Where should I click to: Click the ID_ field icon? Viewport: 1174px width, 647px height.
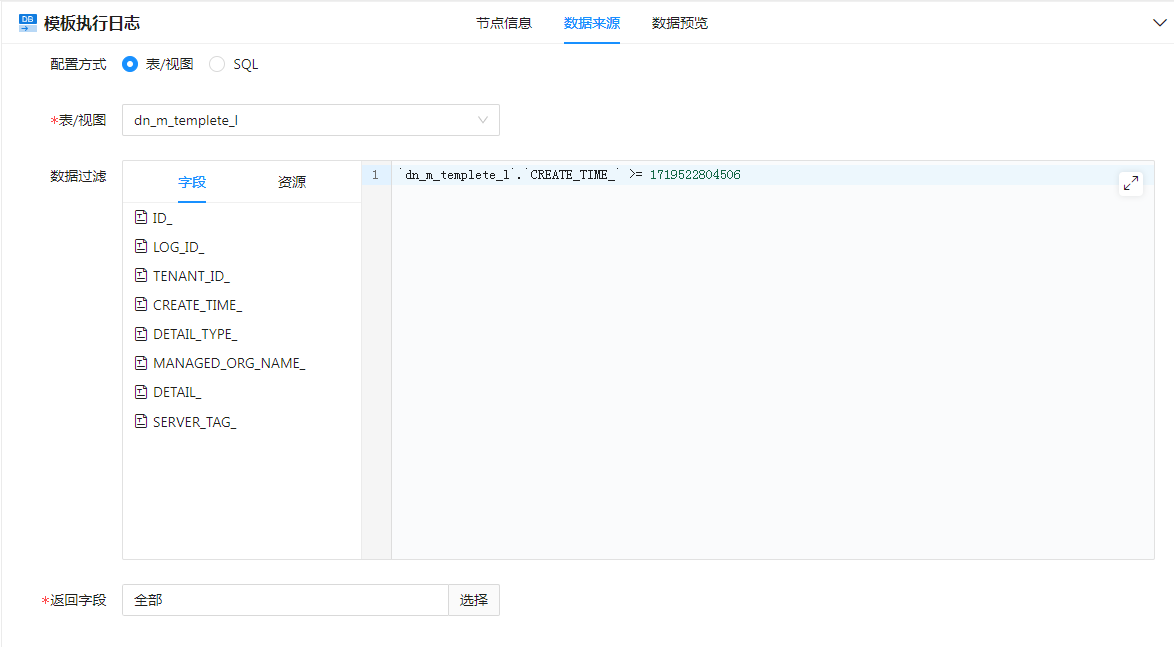[141, 217]
